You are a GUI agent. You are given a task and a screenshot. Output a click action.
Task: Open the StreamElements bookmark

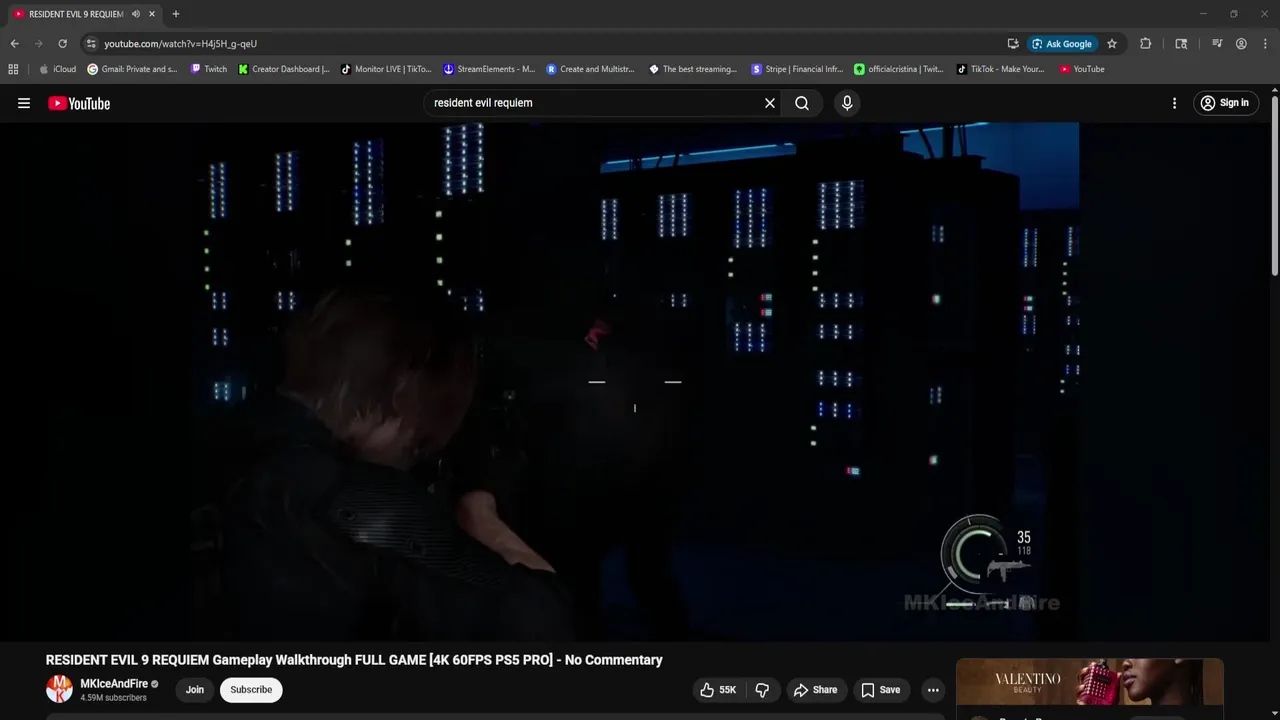[489, 69]
